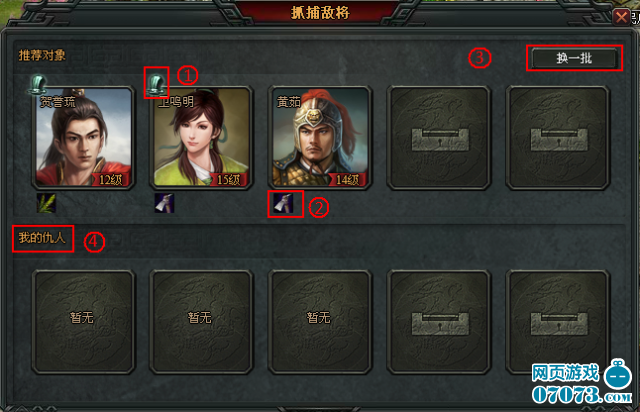Open the 网页游戏 07073.com watermark link
640x412 pixels.
click(x=582, y=383)
